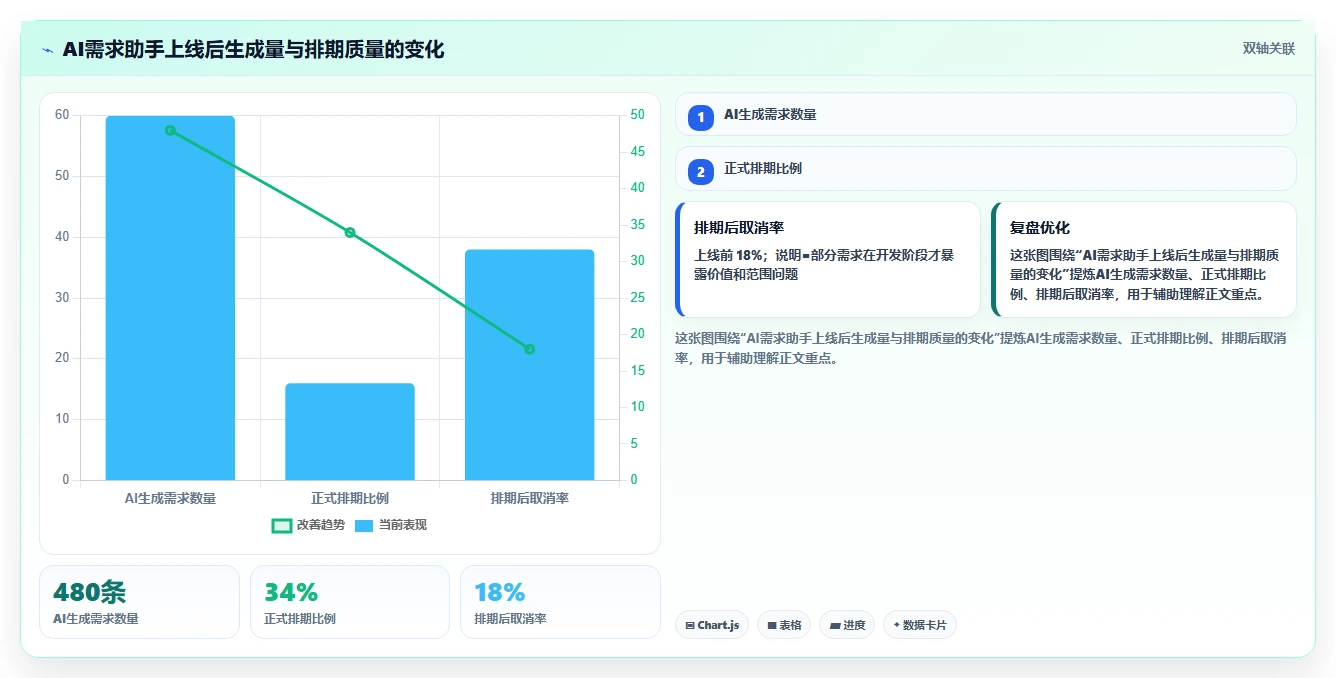Click the lightning icon beside the title
Image resolution: width=1336 pixels, height=678 pixels.
47,50
